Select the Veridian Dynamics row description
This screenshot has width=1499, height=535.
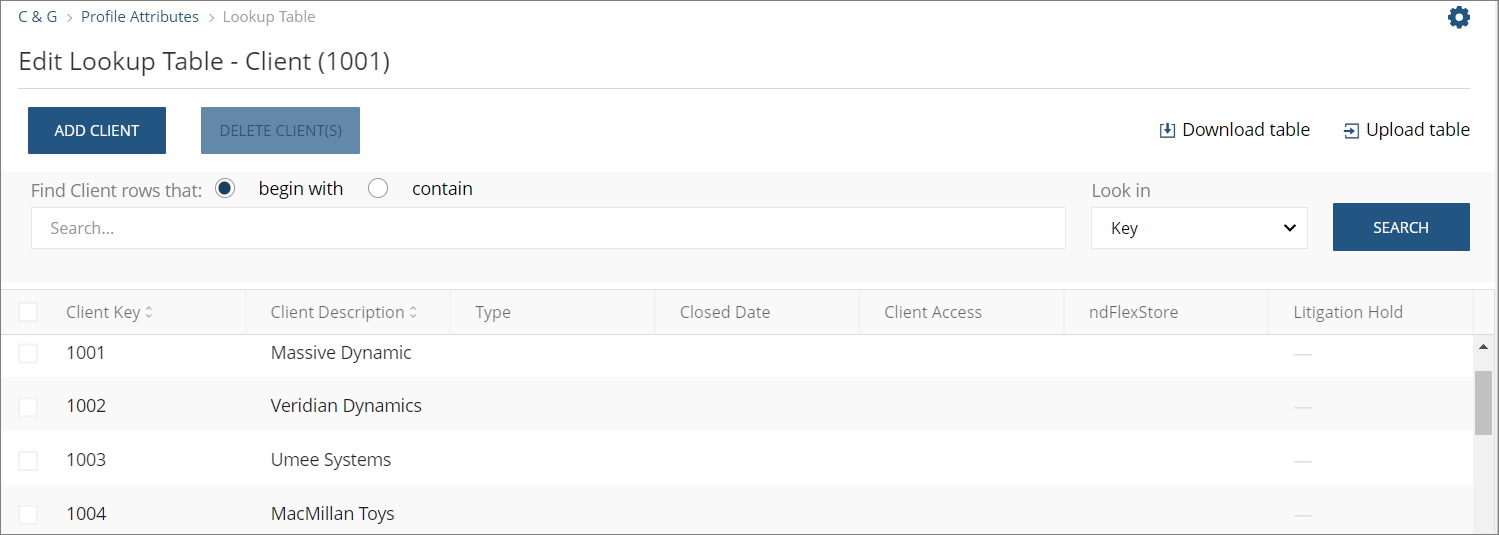coord(346,406)
